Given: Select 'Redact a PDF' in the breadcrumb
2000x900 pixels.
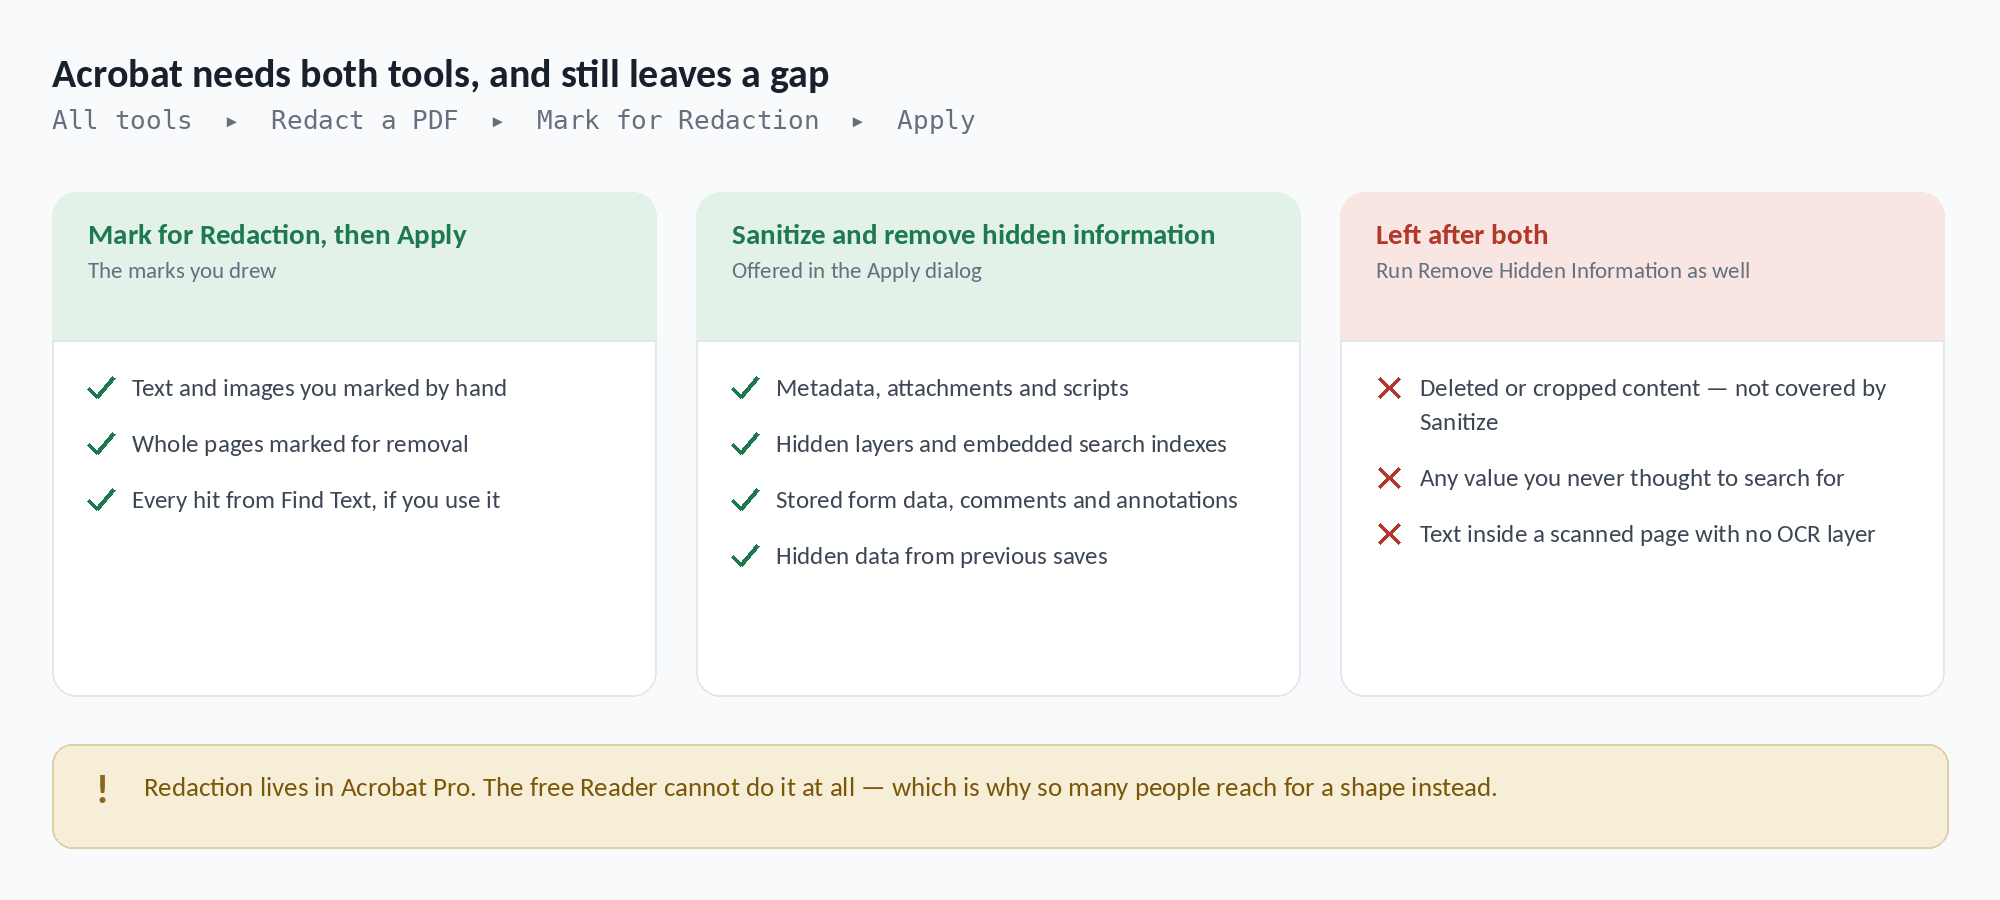Looking at the screenshot, I should (x=364, y=120).
